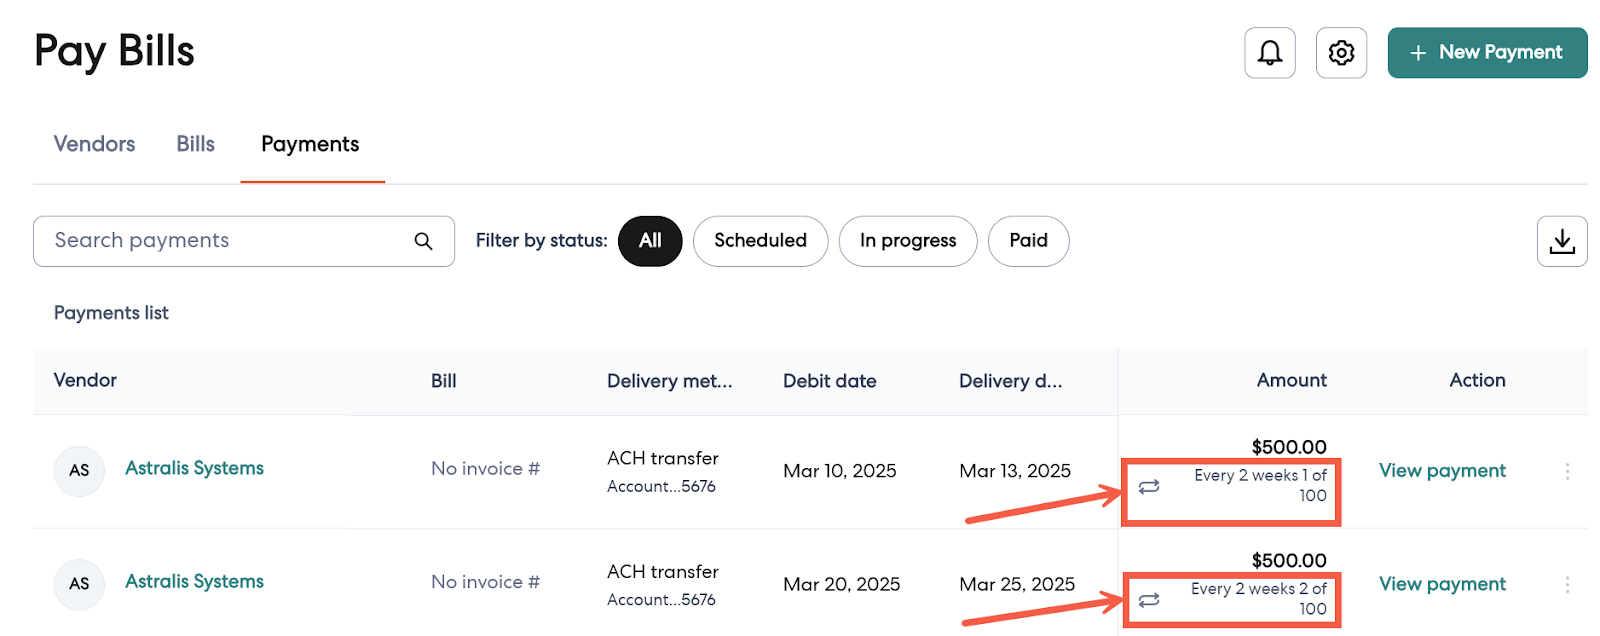Switch to the Vendors tab

94,144
